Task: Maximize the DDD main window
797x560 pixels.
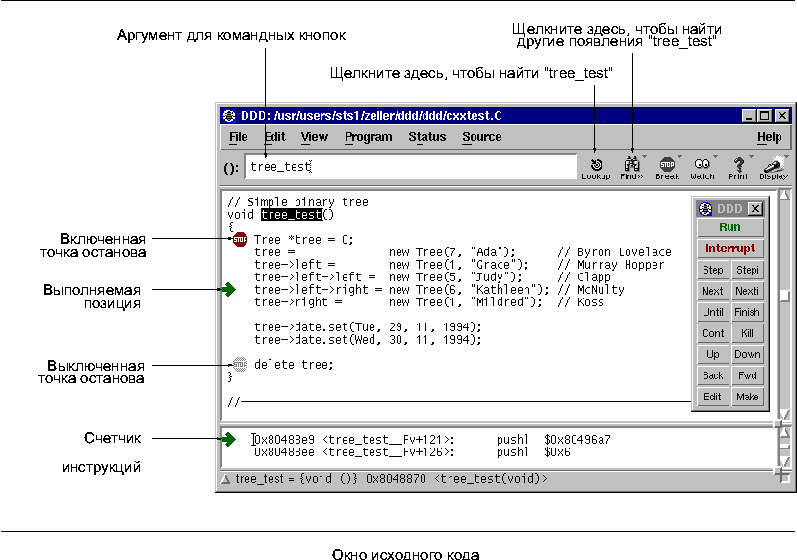Action: click(x=764, y=116)
